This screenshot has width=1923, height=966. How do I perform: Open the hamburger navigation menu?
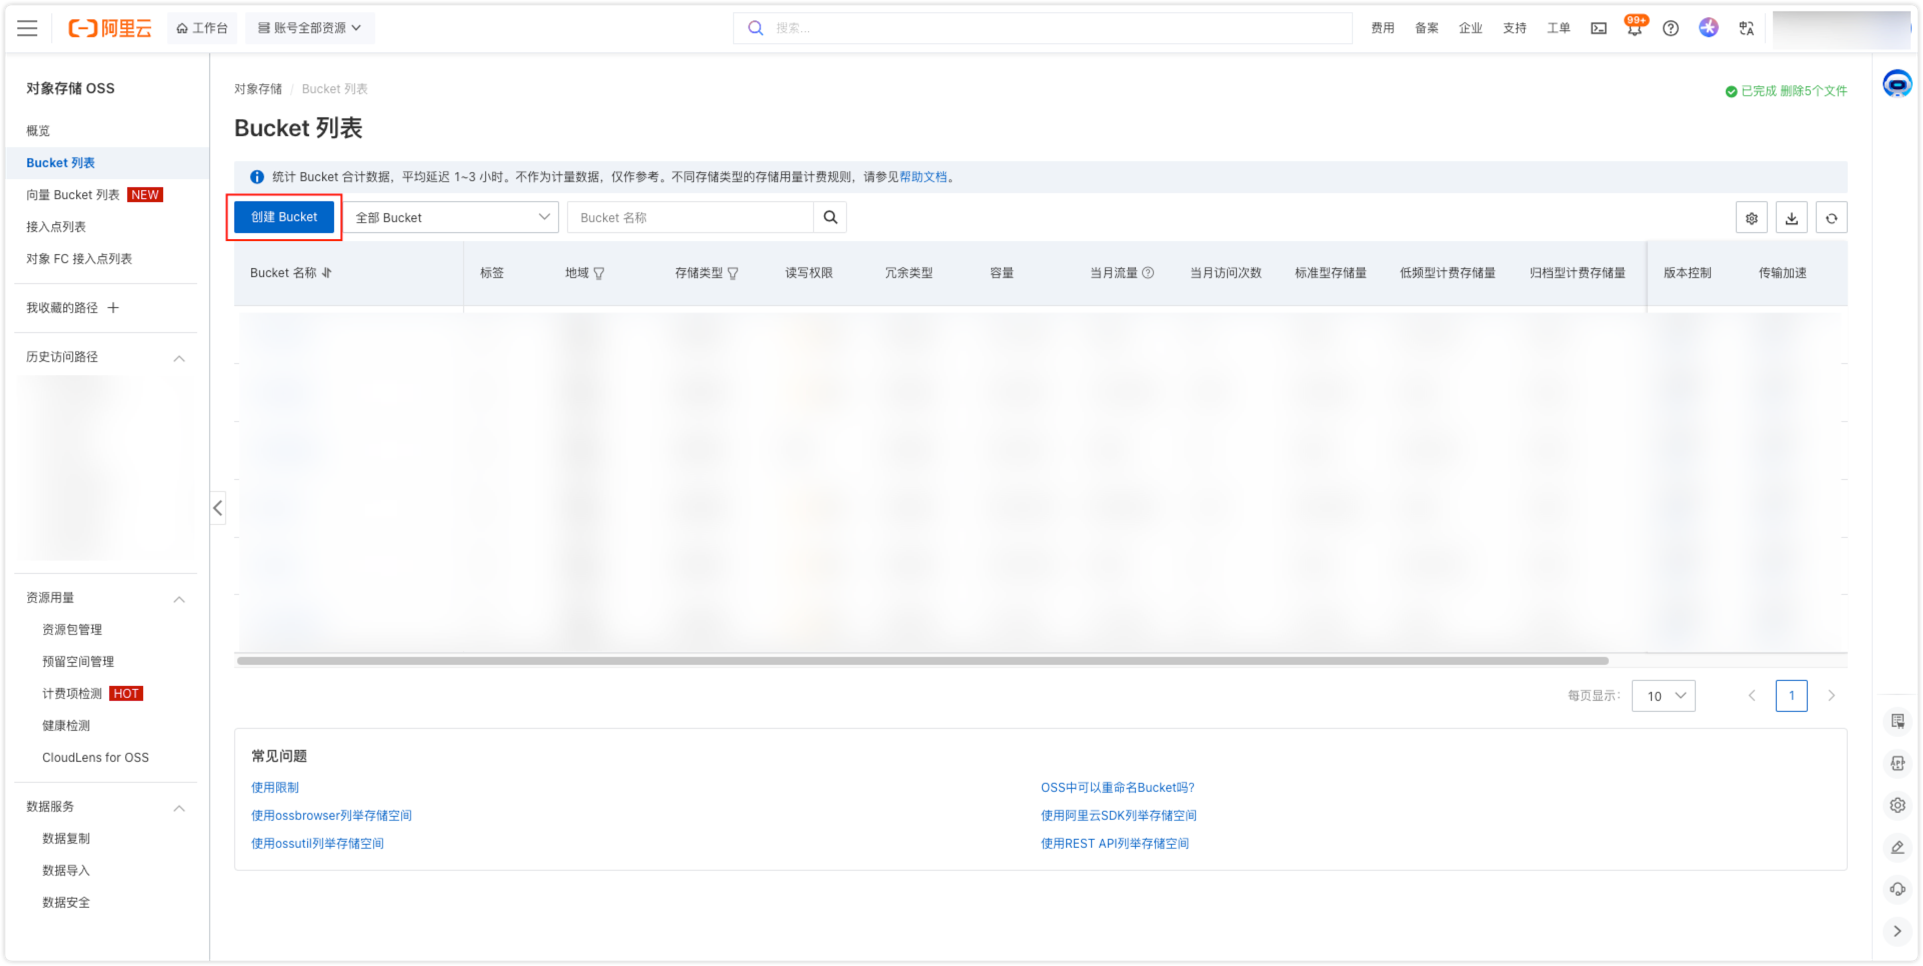pos(27,28)
